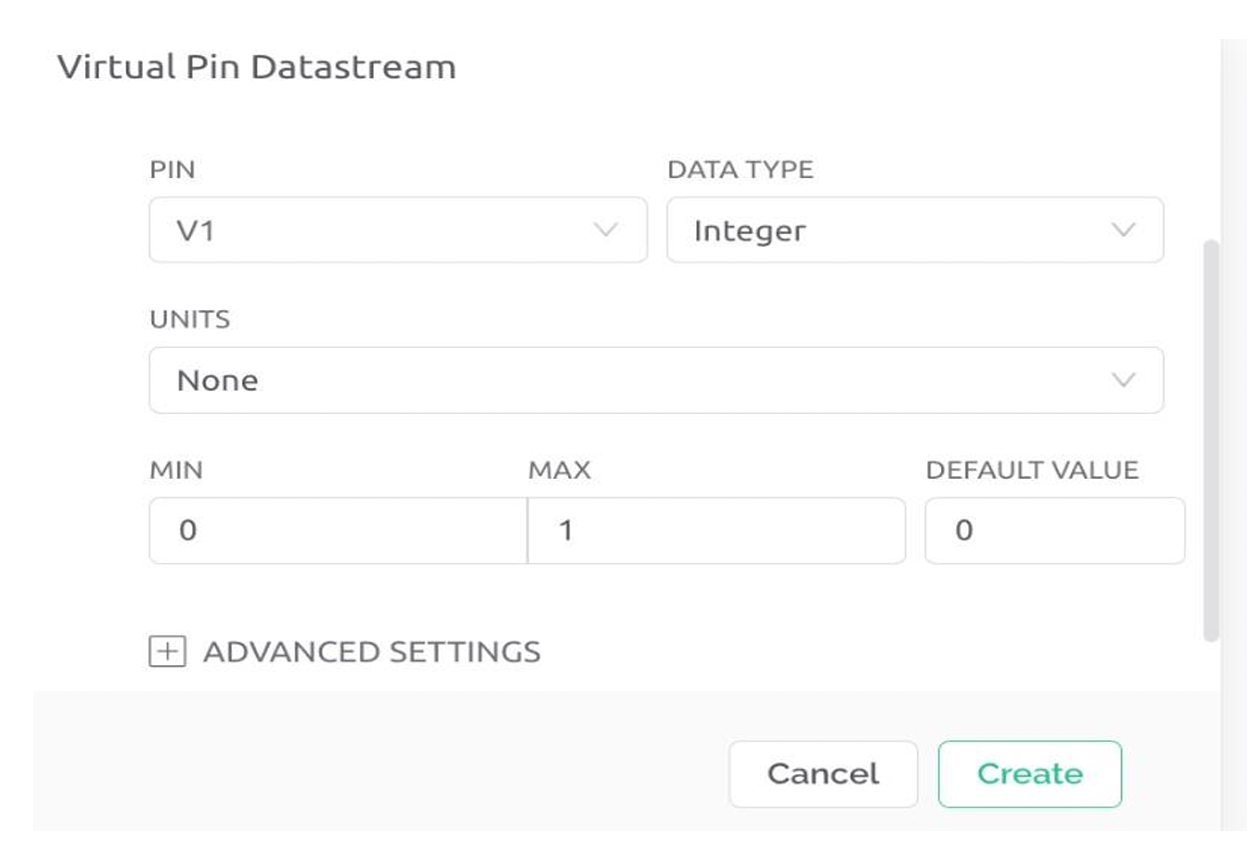Focus the MAX value input field
Viewport: 1254px width, 868px height.
click(716, 530)
